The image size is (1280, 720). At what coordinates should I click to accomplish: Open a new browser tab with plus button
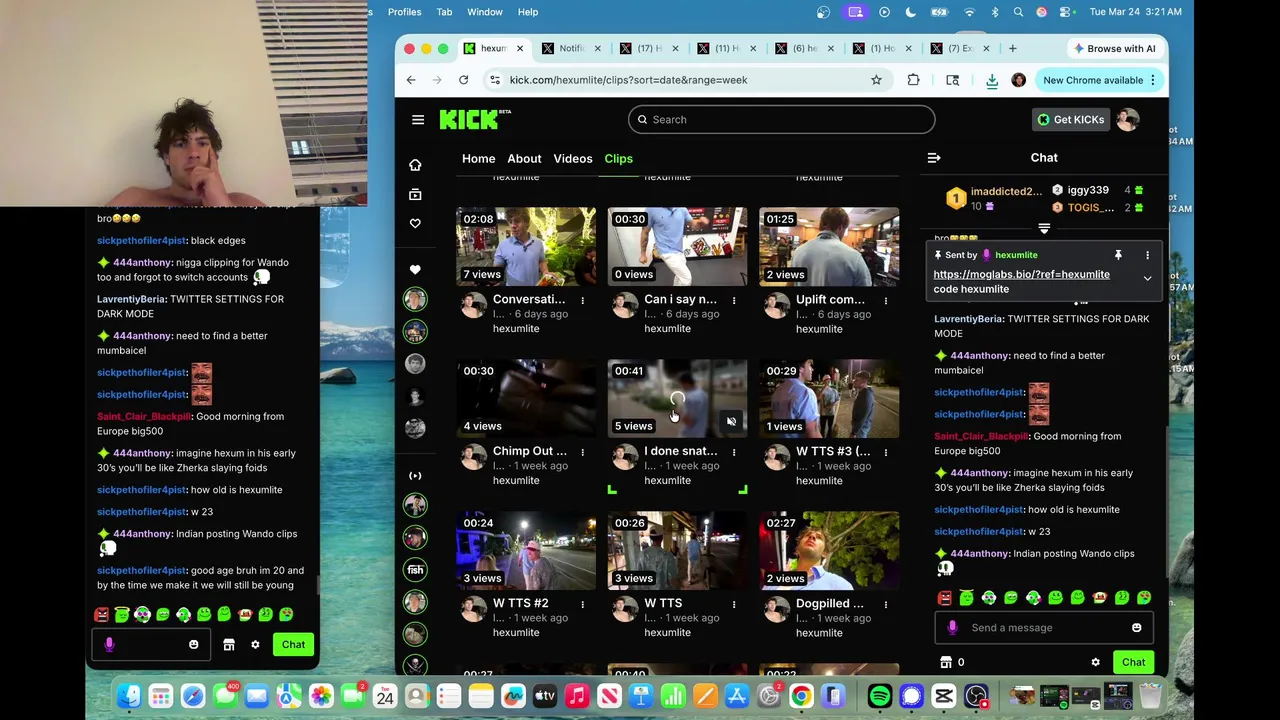click(x=1012, y=48)
